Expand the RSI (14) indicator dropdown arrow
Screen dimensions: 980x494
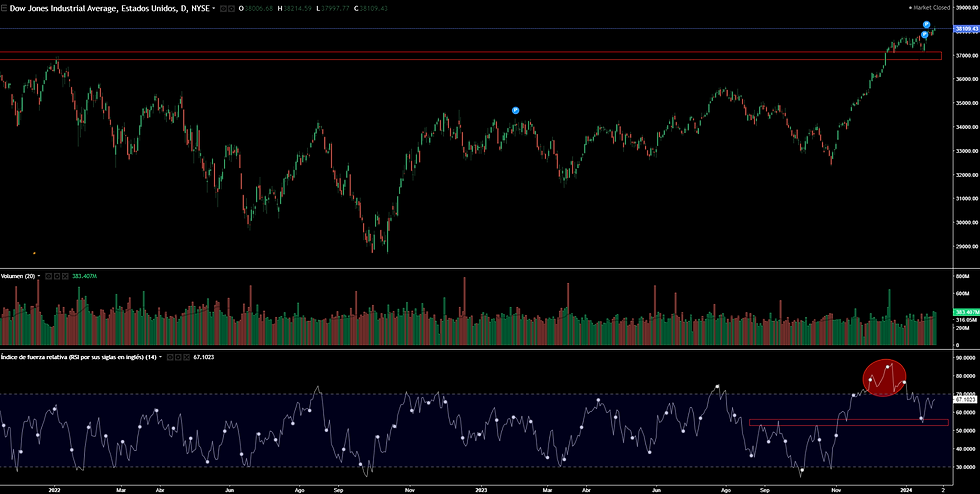(161, 357)
